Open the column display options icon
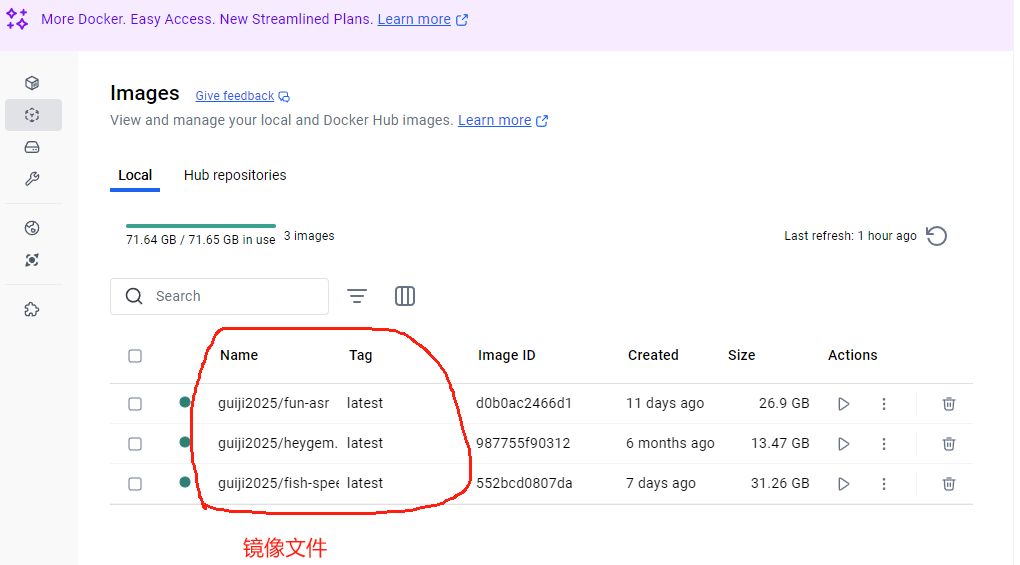The image size is (1020, 565). pos(405,296)
